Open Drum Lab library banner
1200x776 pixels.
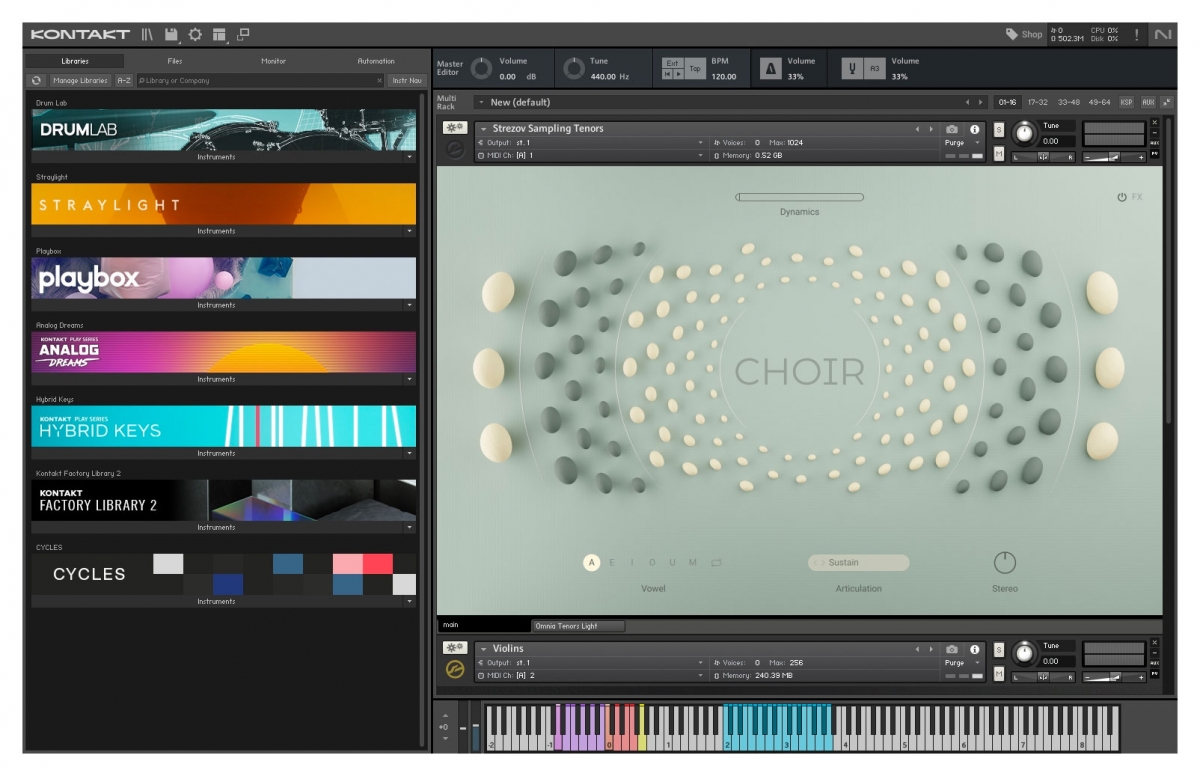click(x=224, y=130)
